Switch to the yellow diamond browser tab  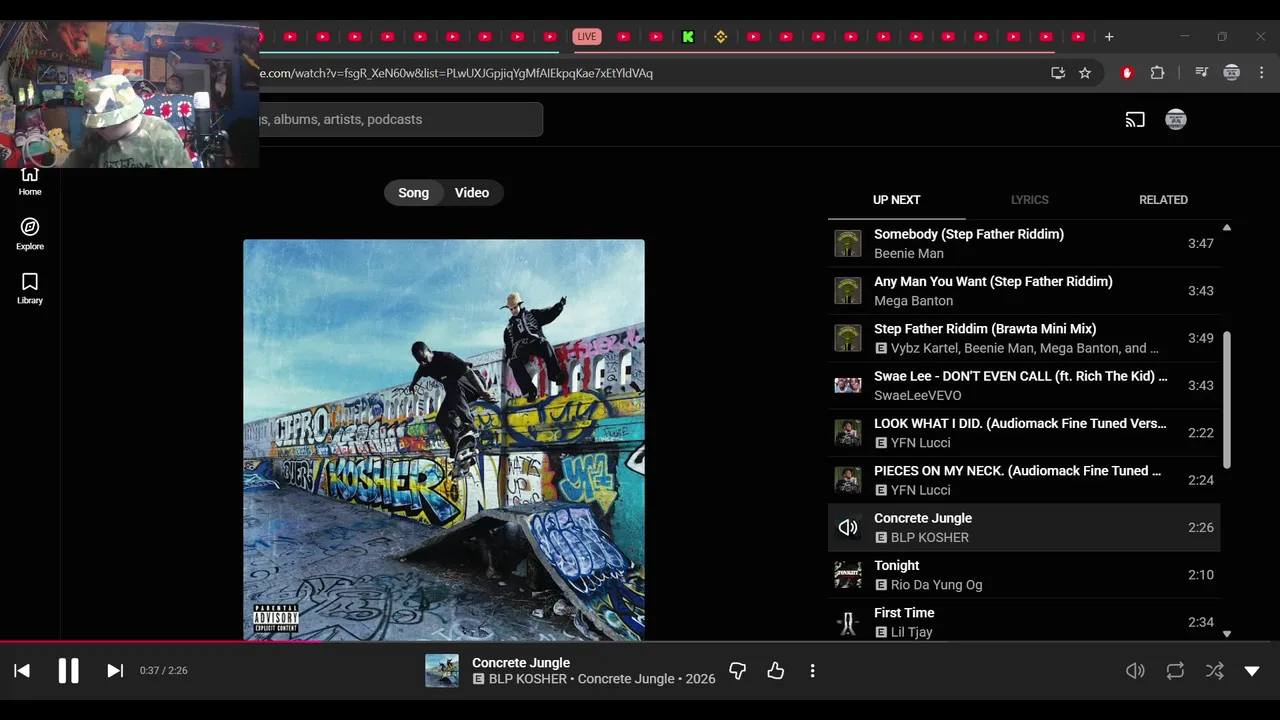[x=721, y=37]
